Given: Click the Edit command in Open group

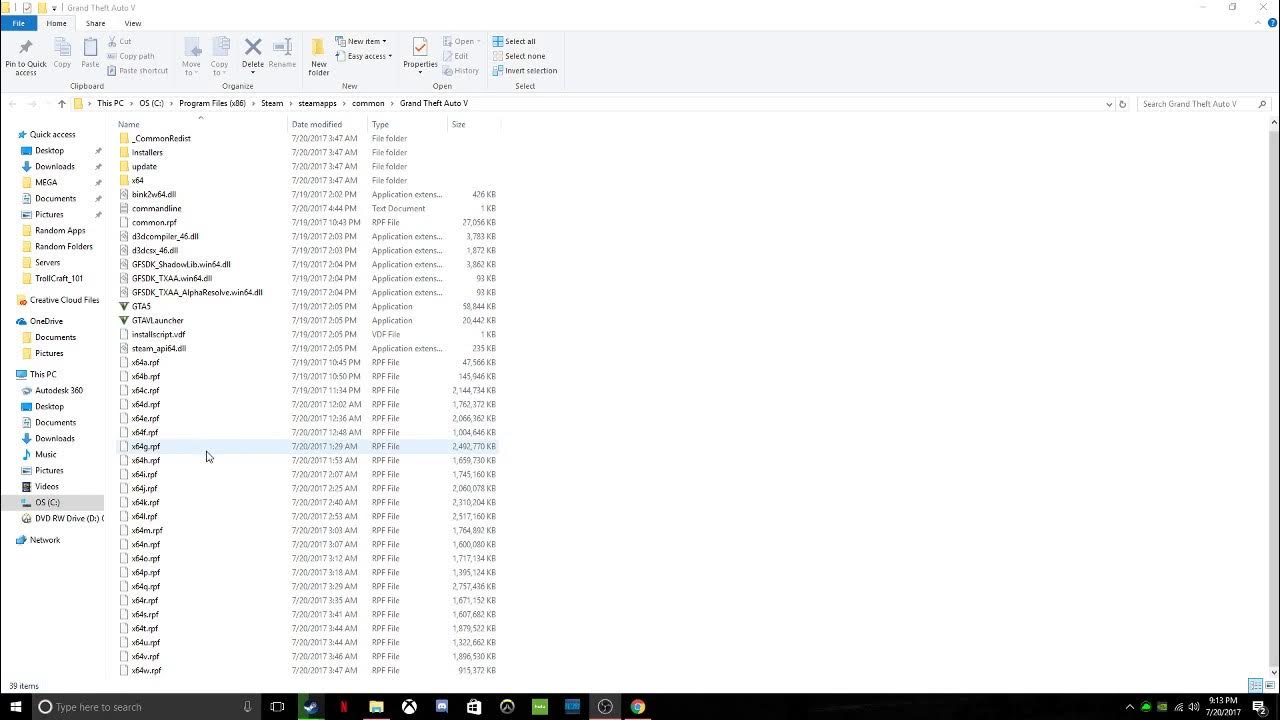Looking at the screenshot, I should 455,56.
